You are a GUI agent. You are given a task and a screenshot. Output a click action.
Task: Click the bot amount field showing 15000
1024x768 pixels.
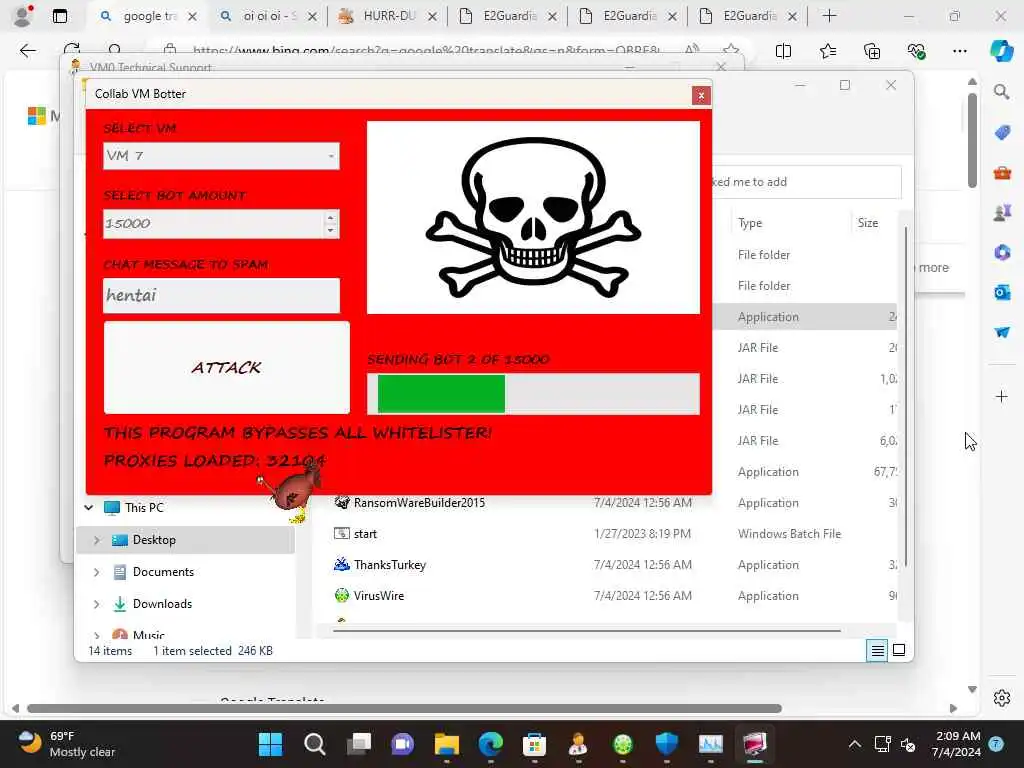213,223
